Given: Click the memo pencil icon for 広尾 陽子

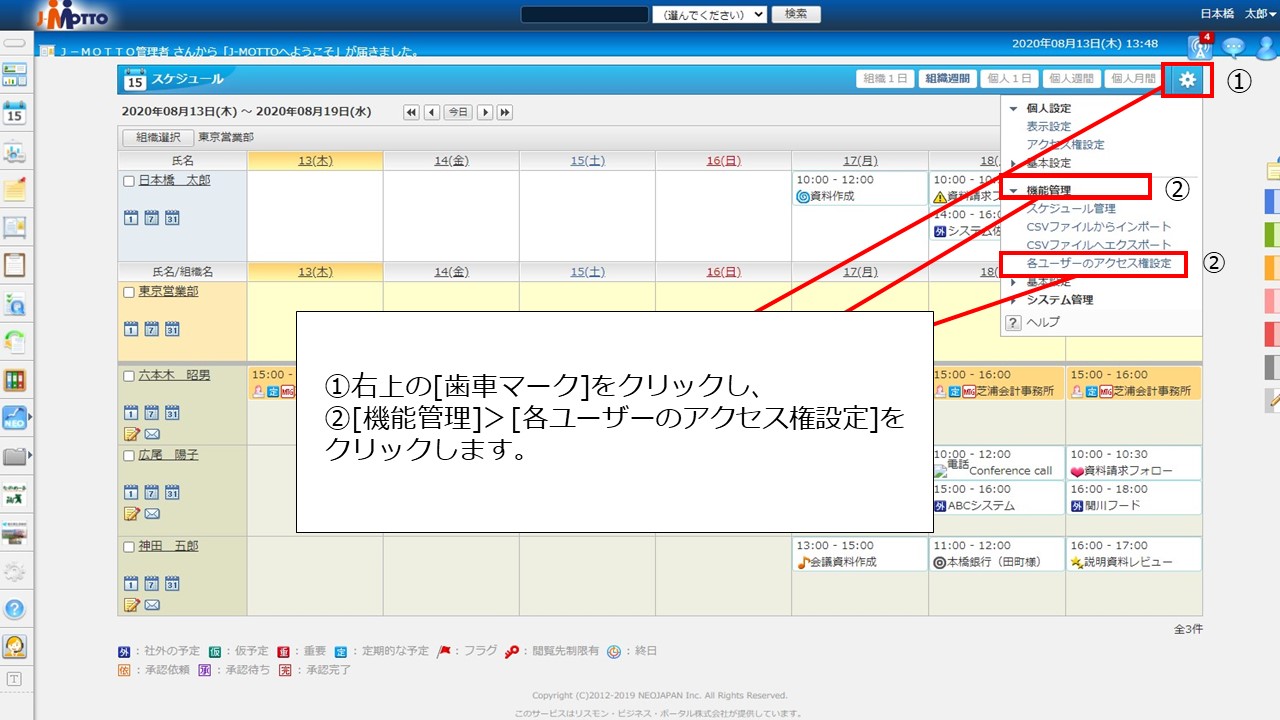Looking at the screenshot, I should pos(131,513).
